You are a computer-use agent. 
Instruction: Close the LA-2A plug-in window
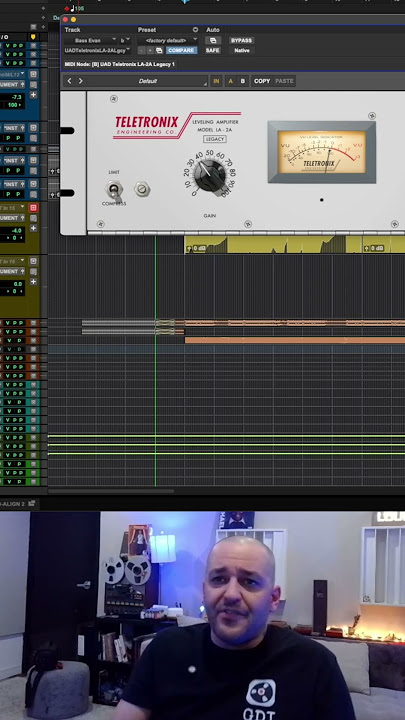[65, 19]
